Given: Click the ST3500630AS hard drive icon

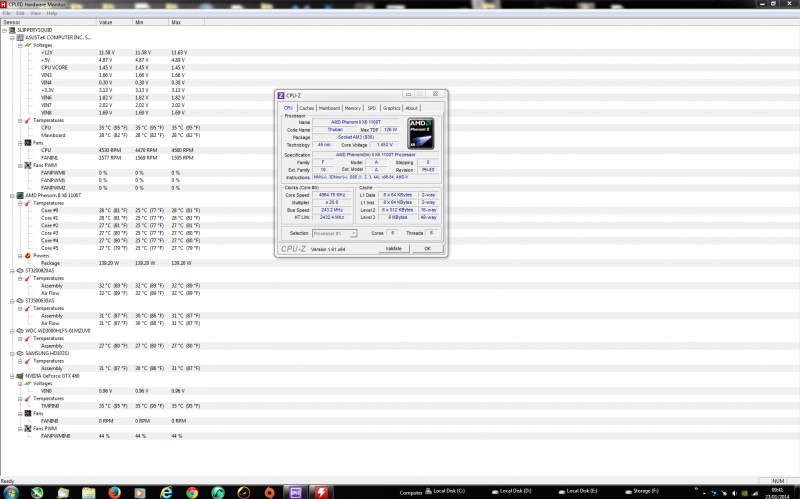Looking at the screenshot, I should click(x=20, y=301).
